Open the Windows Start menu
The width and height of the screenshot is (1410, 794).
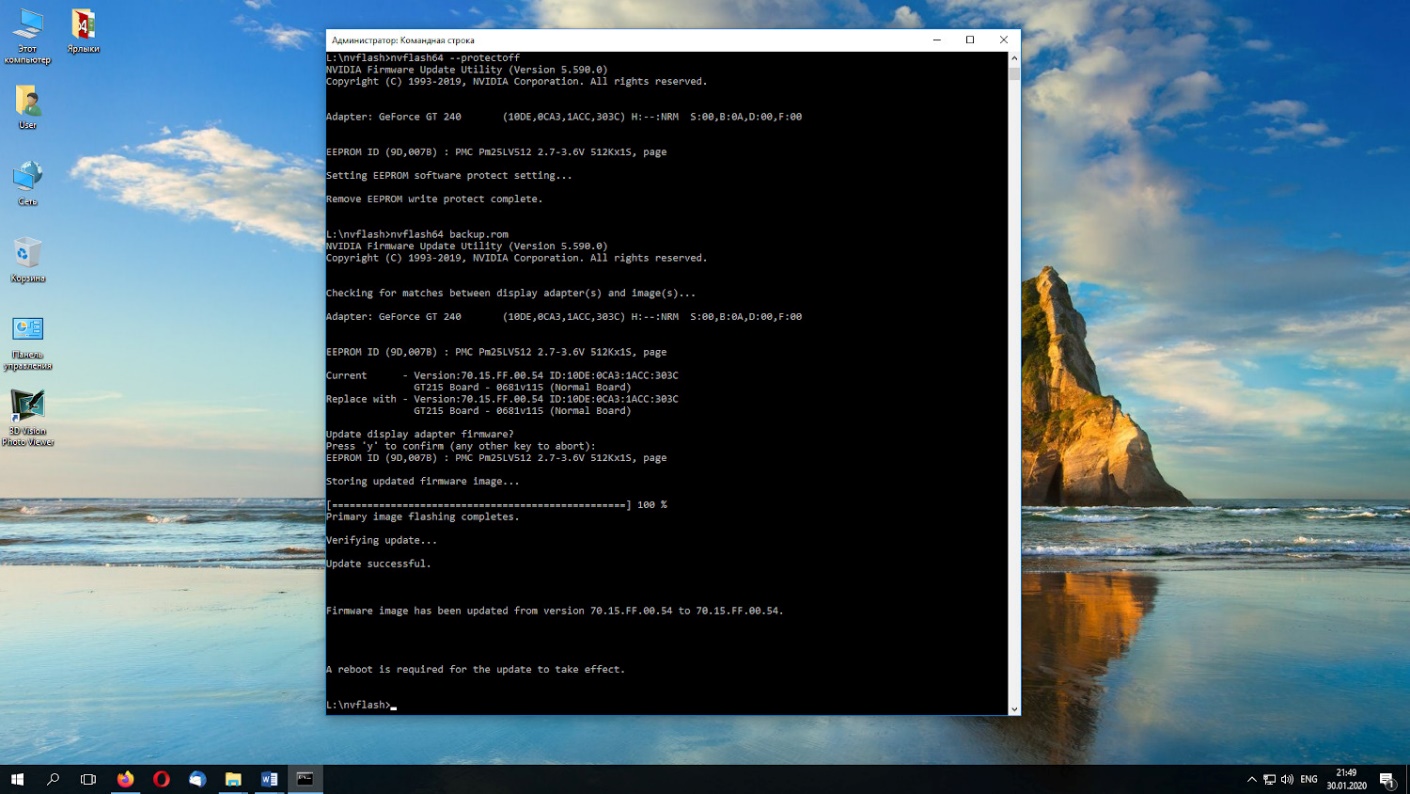(17, 779)
